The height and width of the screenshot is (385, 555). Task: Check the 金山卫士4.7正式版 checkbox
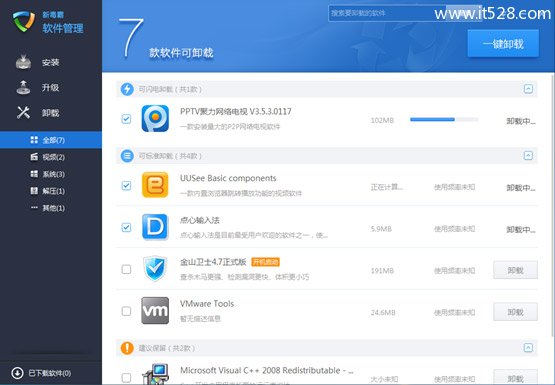[126, 269]
